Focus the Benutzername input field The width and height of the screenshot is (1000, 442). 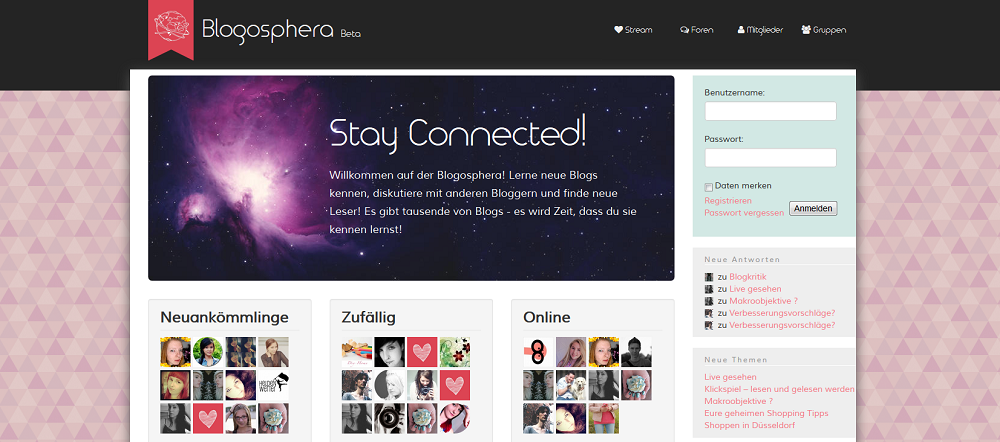770,111
